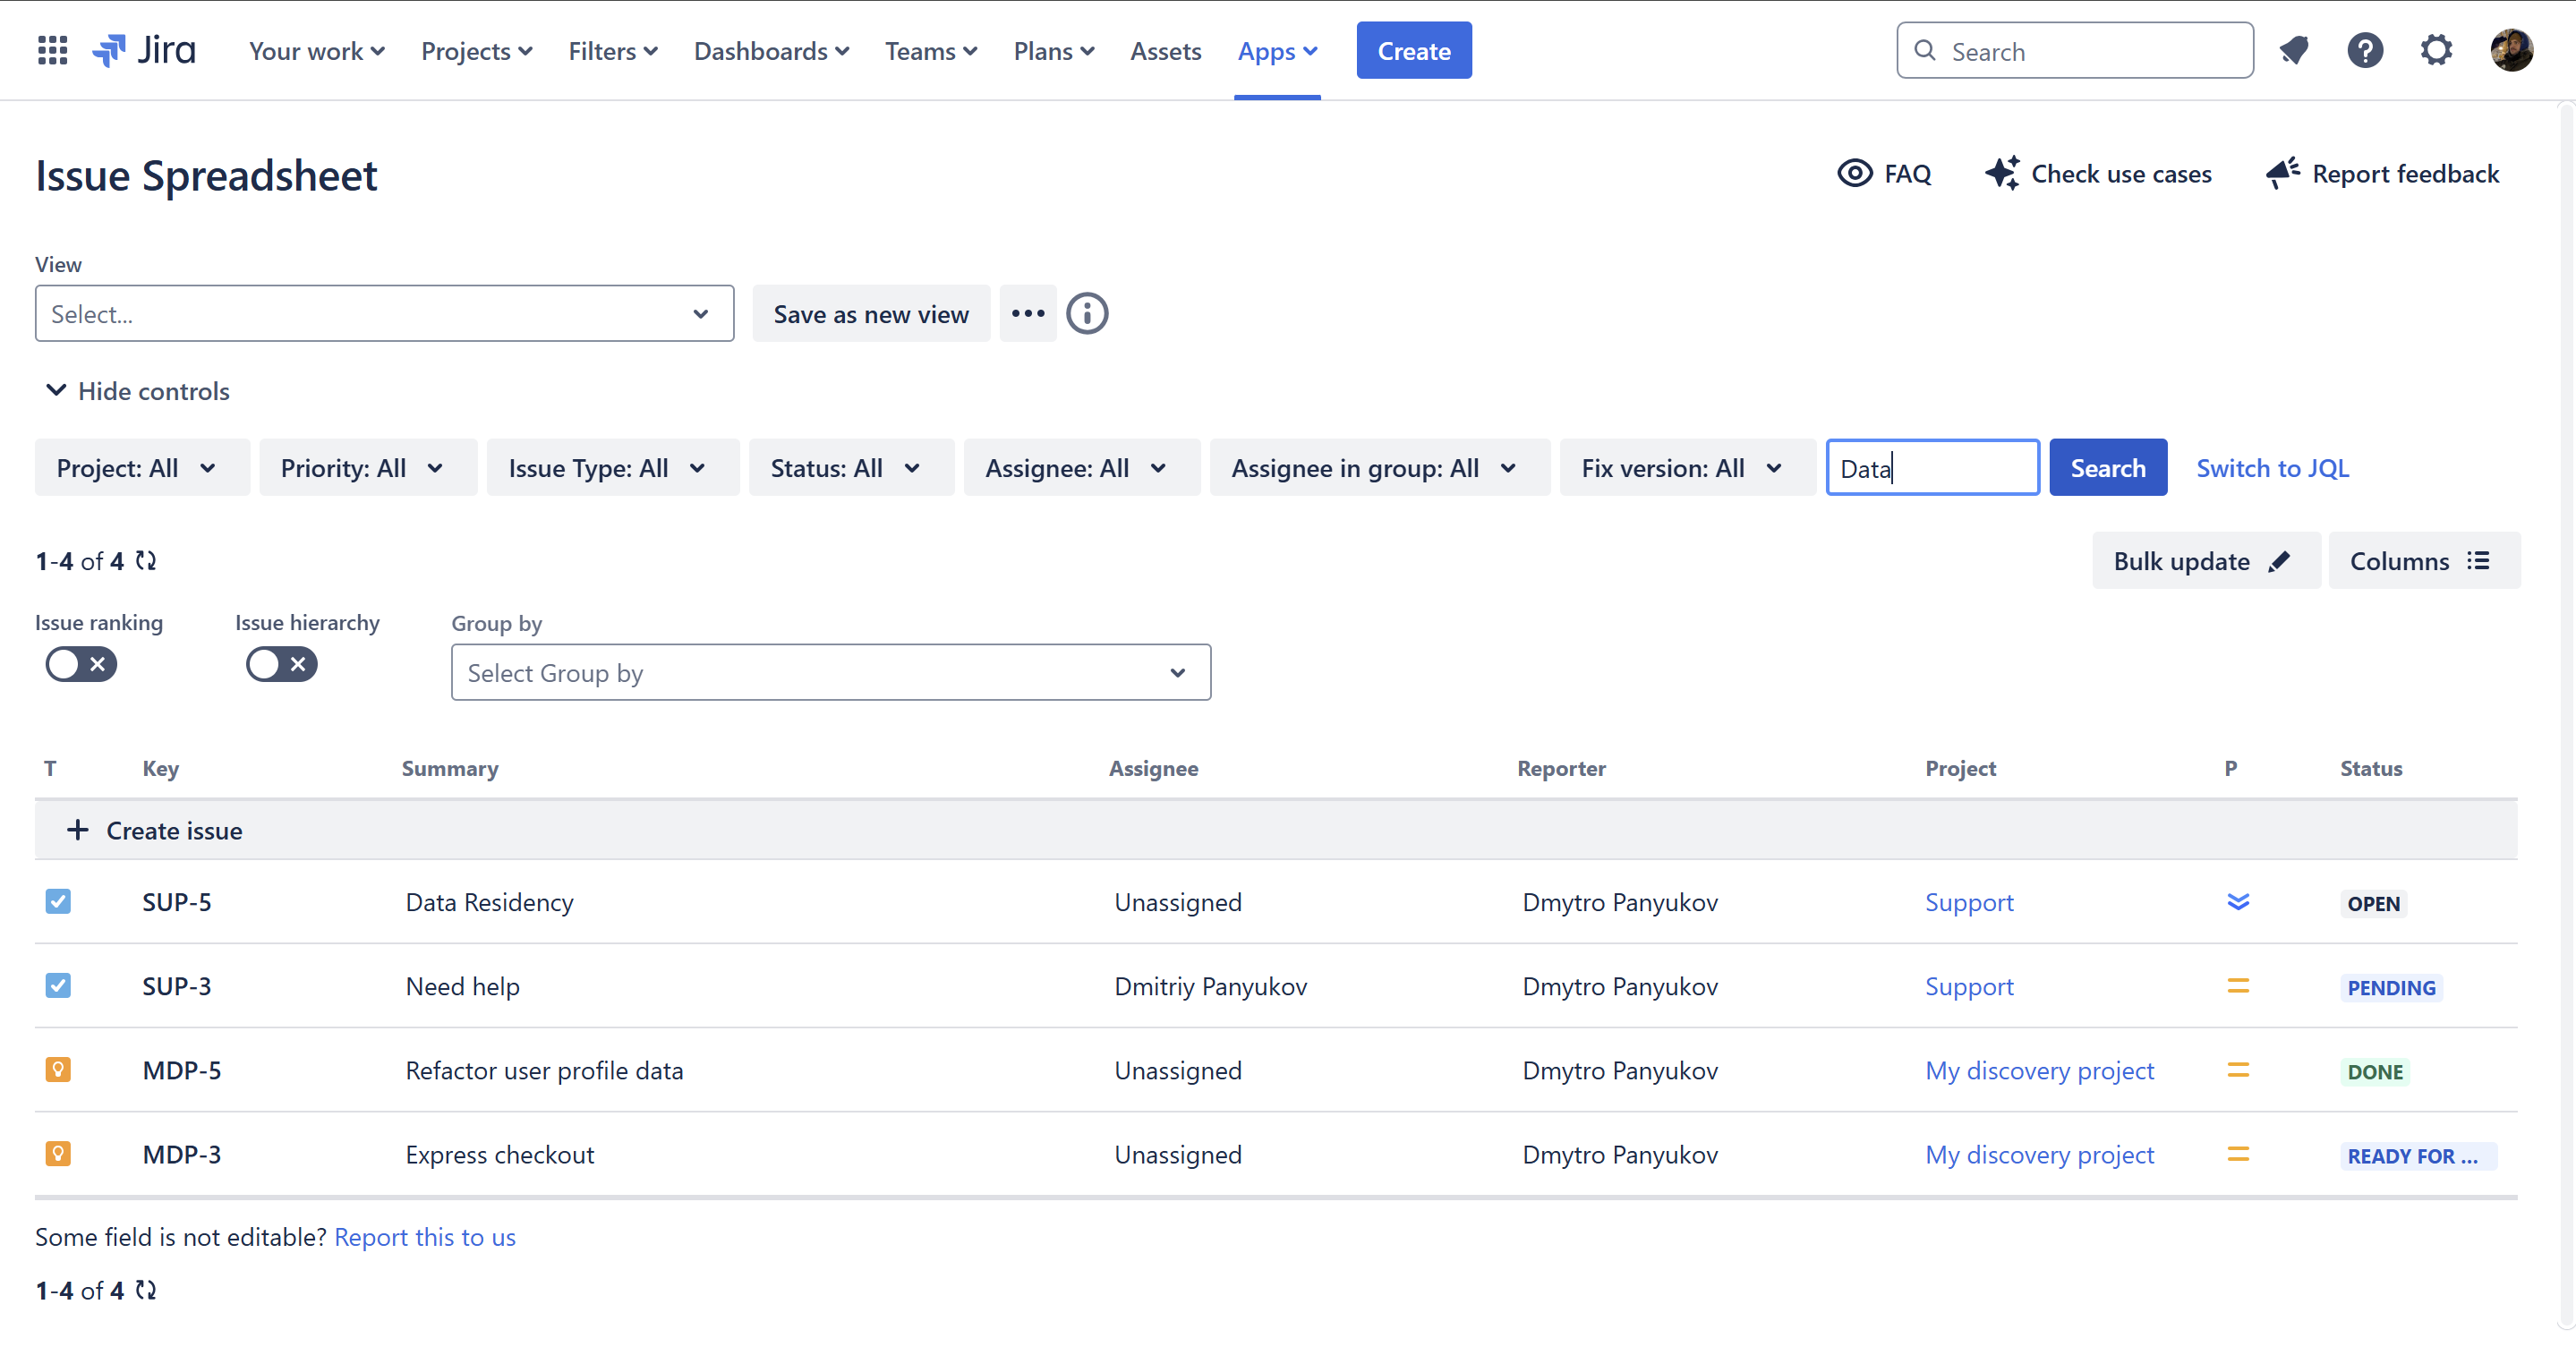Open the help question mark icon

coord(2365,50)
